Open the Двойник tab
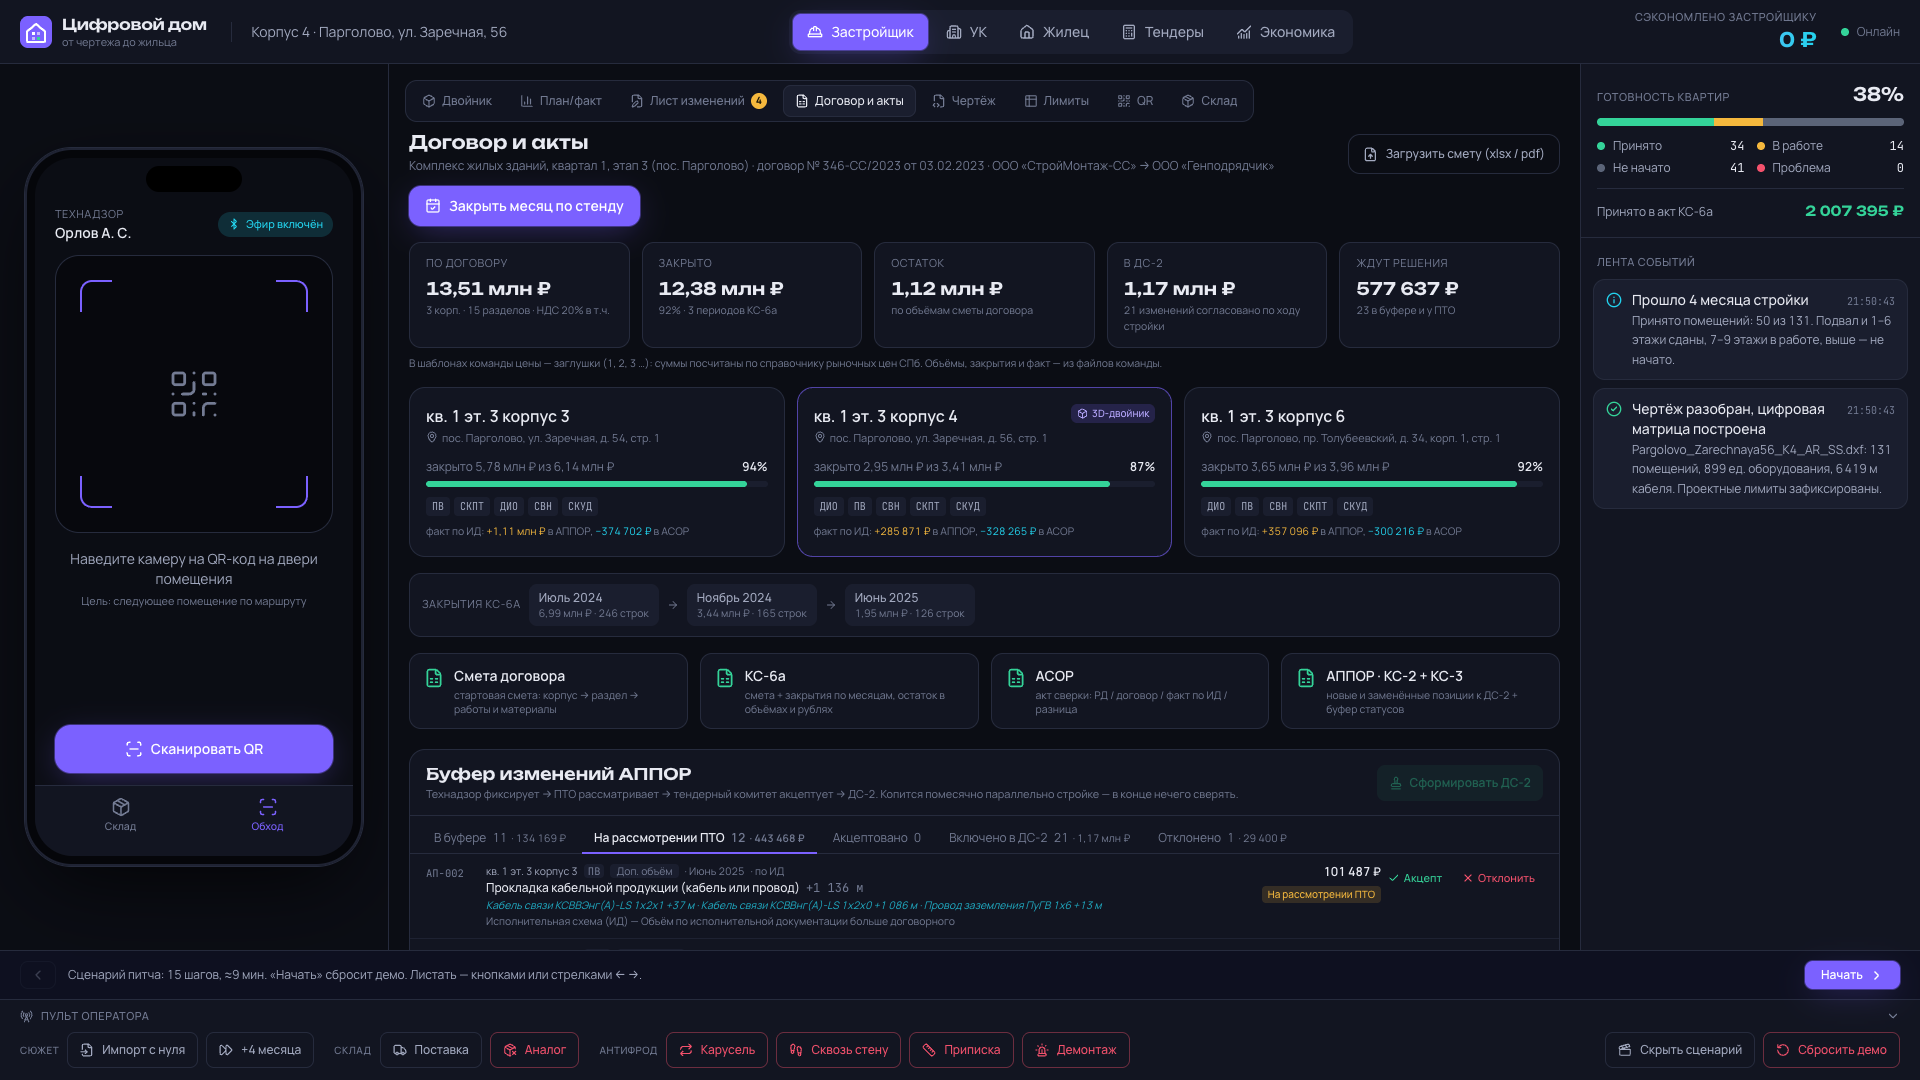 pos(457,101)
